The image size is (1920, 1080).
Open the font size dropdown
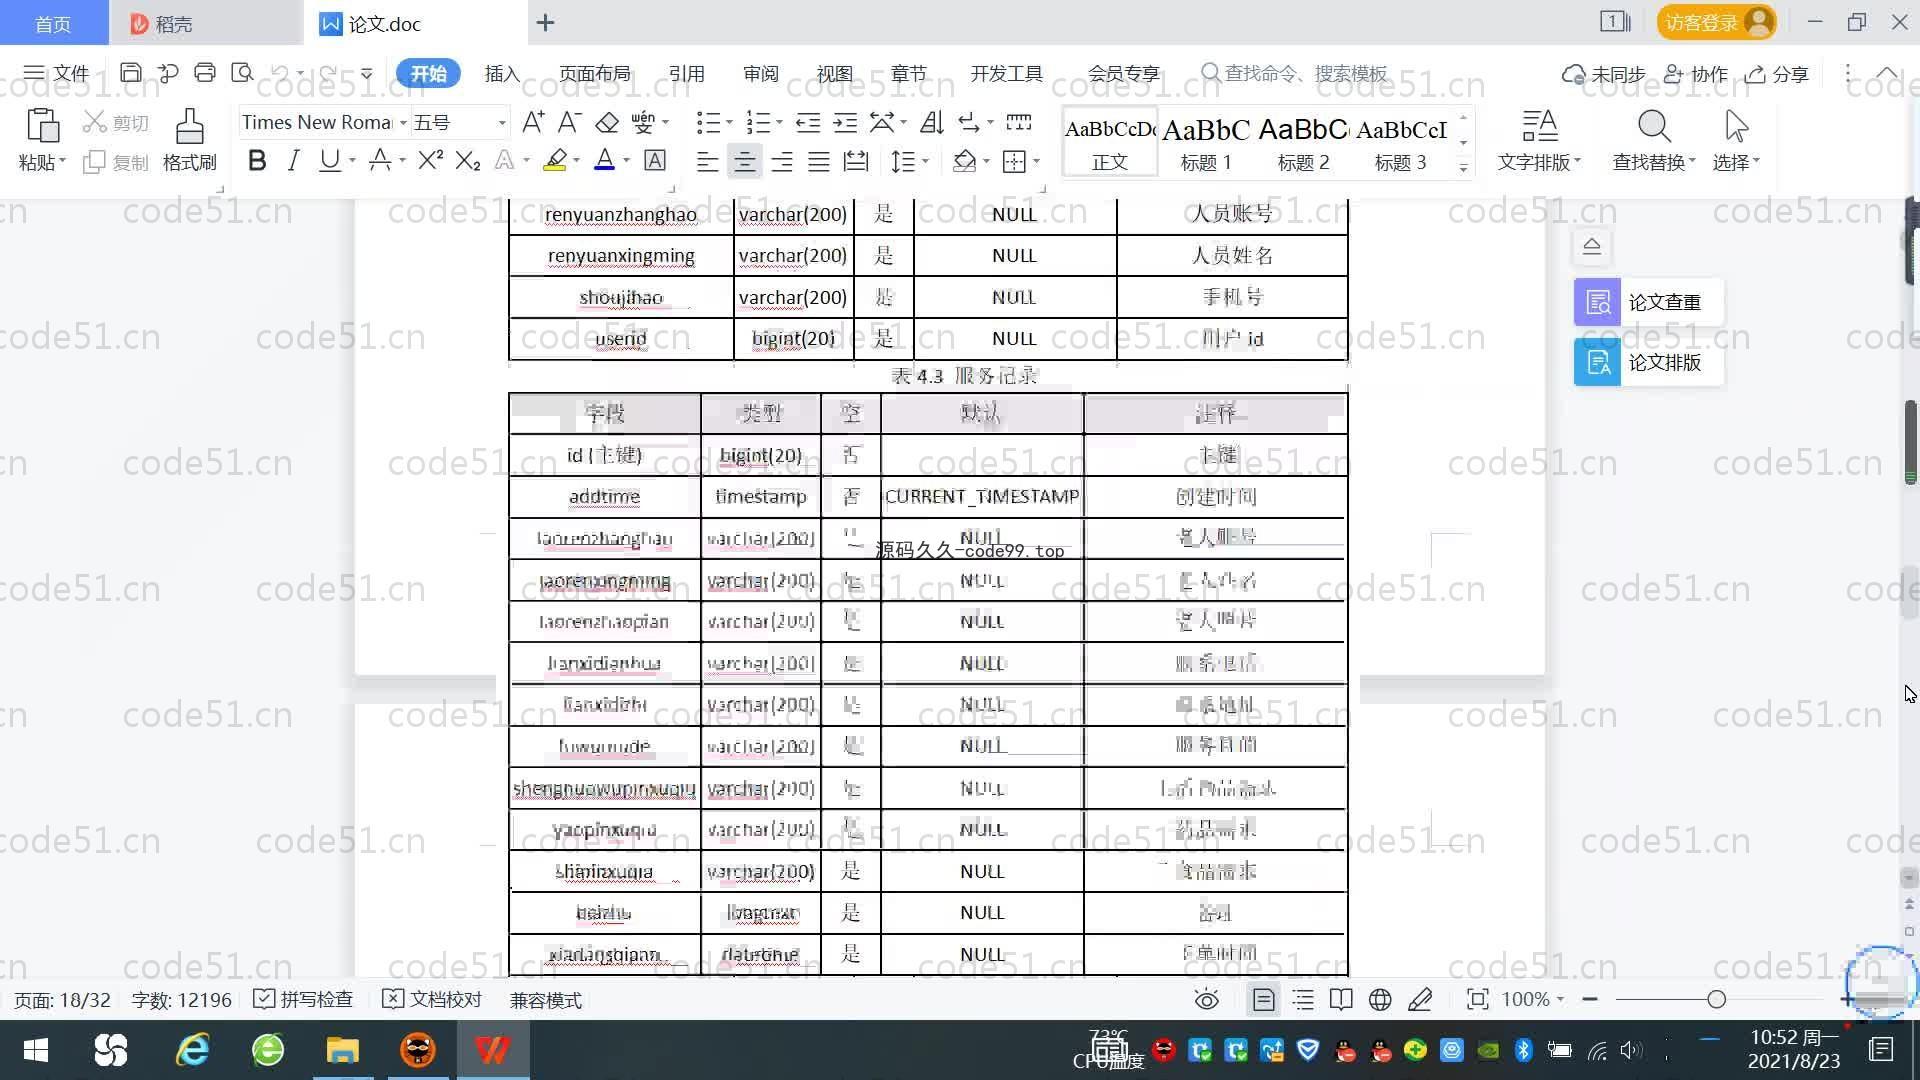[x=502, y=123]
